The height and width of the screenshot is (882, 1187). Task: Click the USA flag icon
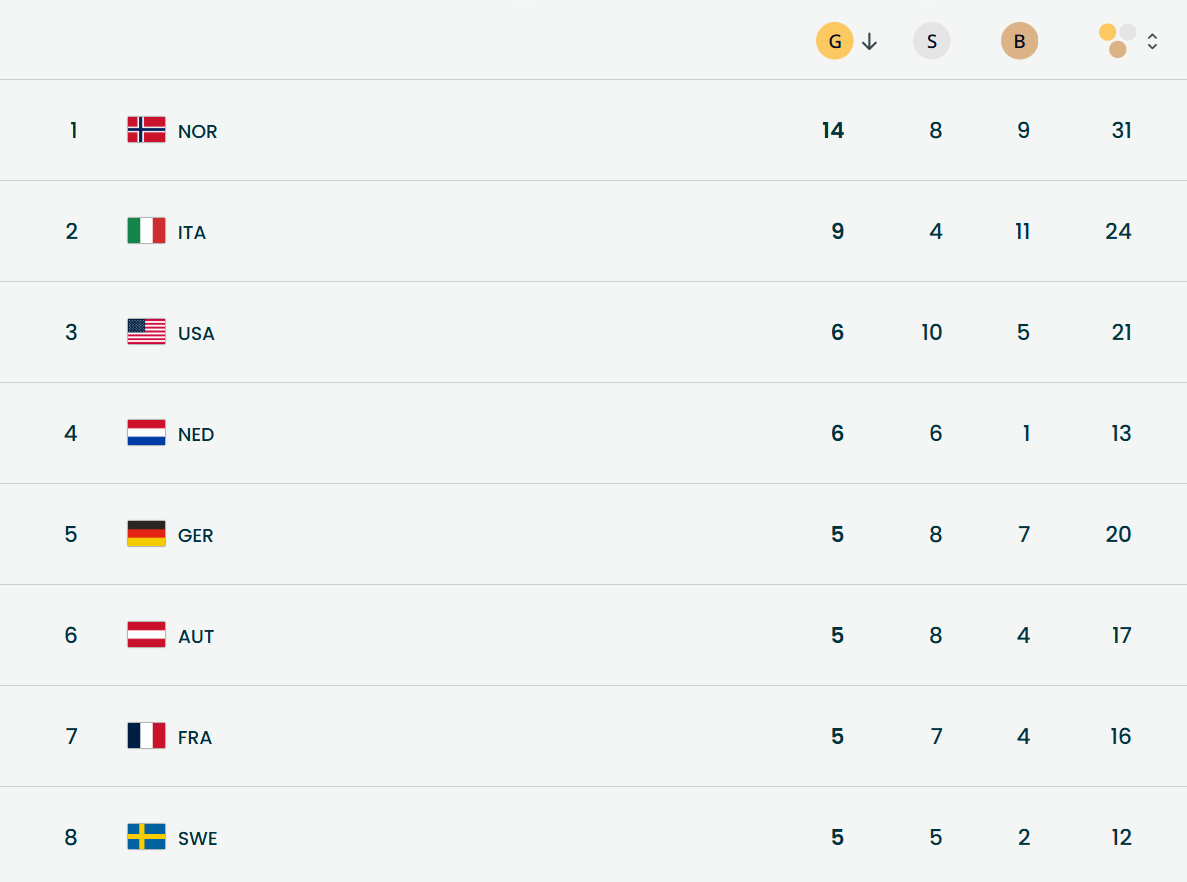[x=146, y=332]
